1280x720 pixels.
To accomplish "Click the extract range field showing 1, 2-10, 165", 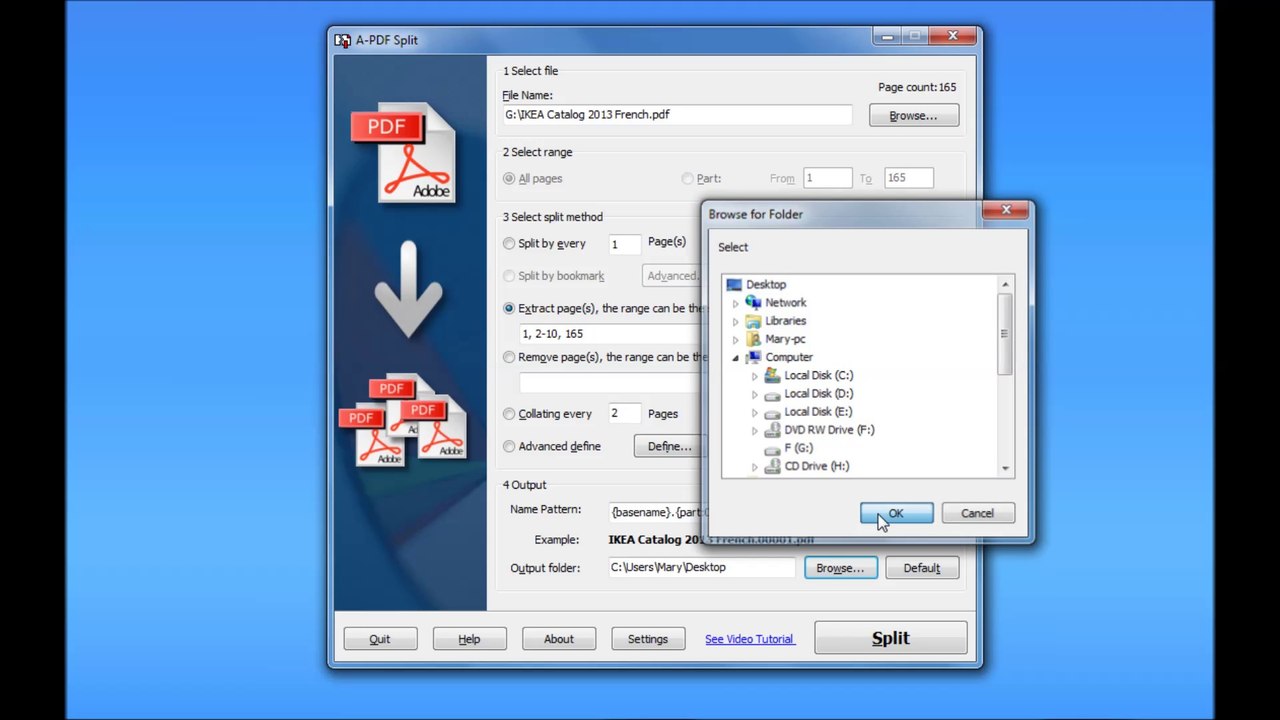I will point(611,334).
